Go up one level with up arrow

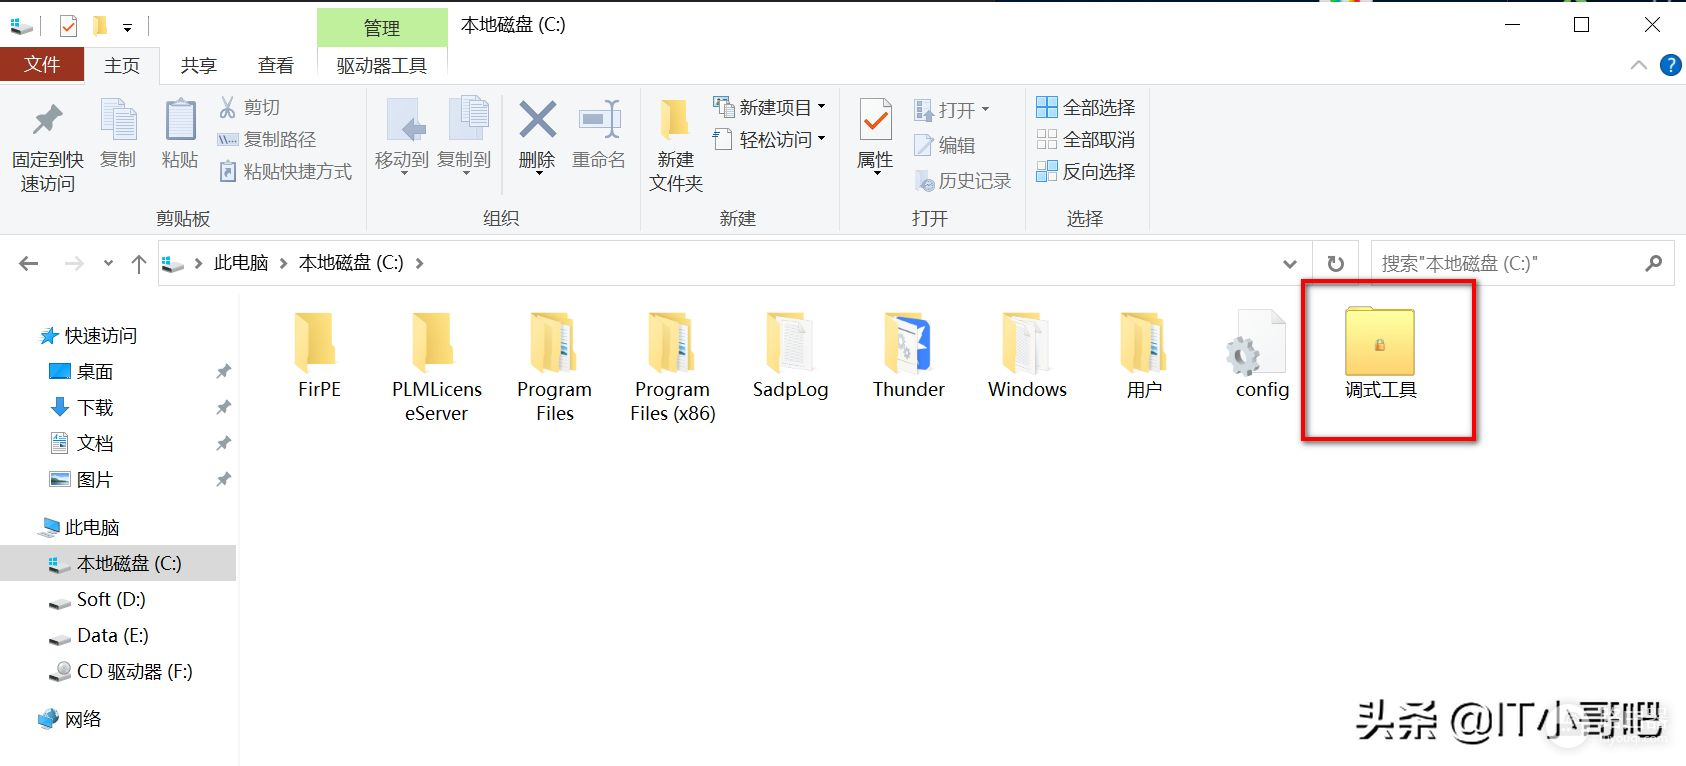pos(139,263)
